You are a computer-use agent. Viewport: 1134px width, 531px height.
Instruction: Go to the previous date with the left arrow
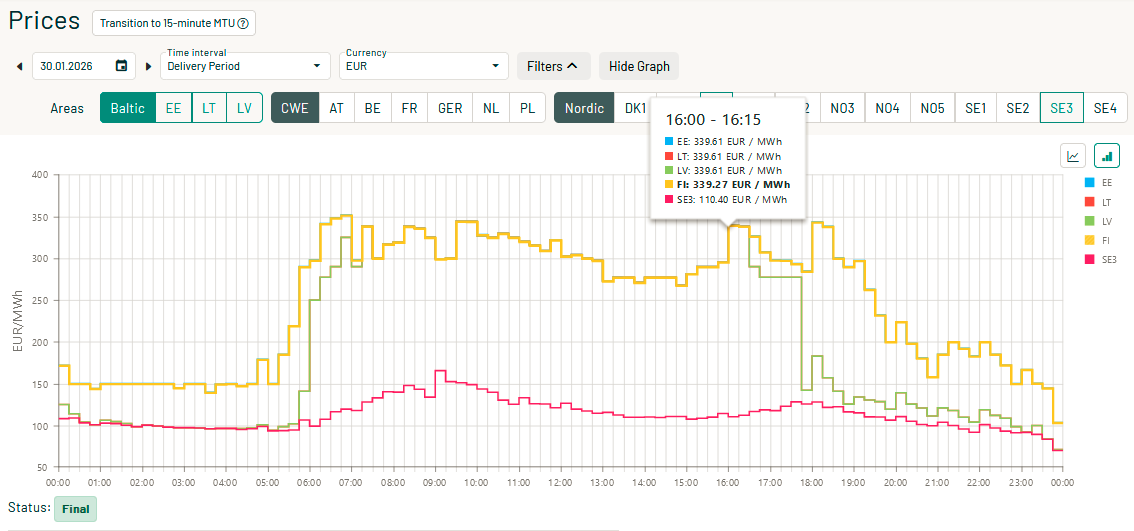20,67
